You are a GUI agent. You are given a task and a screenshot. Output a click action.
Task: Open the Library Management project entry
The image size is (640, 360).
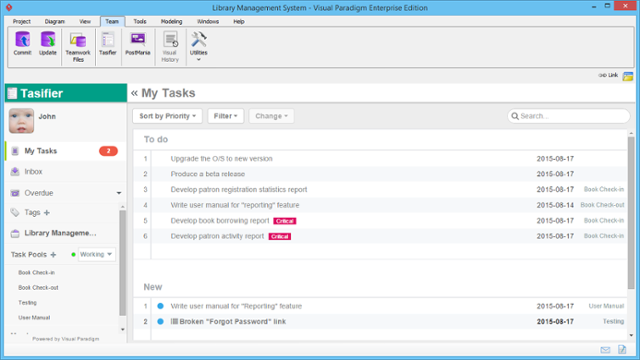(x=61, y=233)
